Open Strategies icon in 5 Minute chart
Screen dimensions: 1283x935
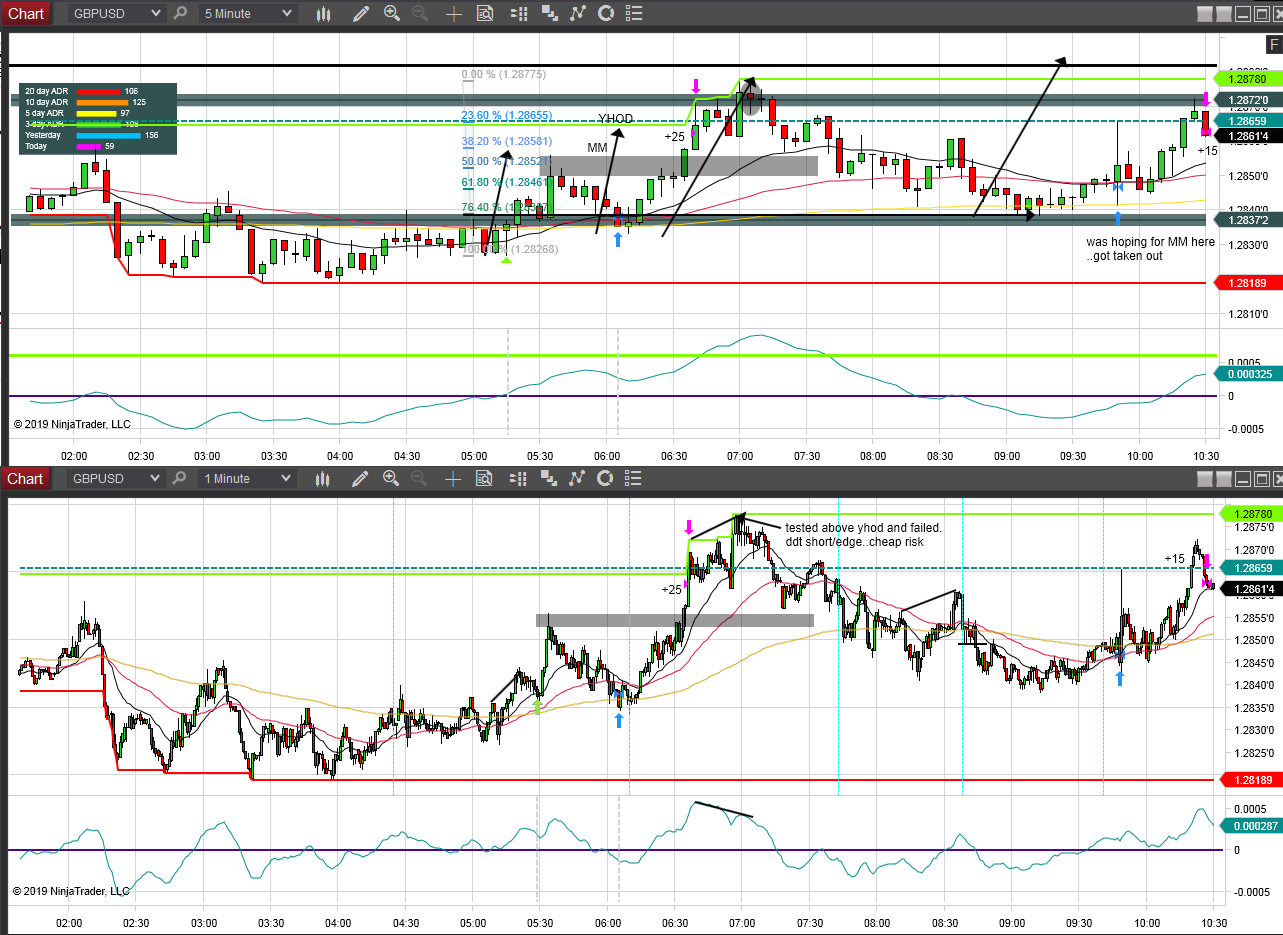pyautogui.click(x=605, y=13)
